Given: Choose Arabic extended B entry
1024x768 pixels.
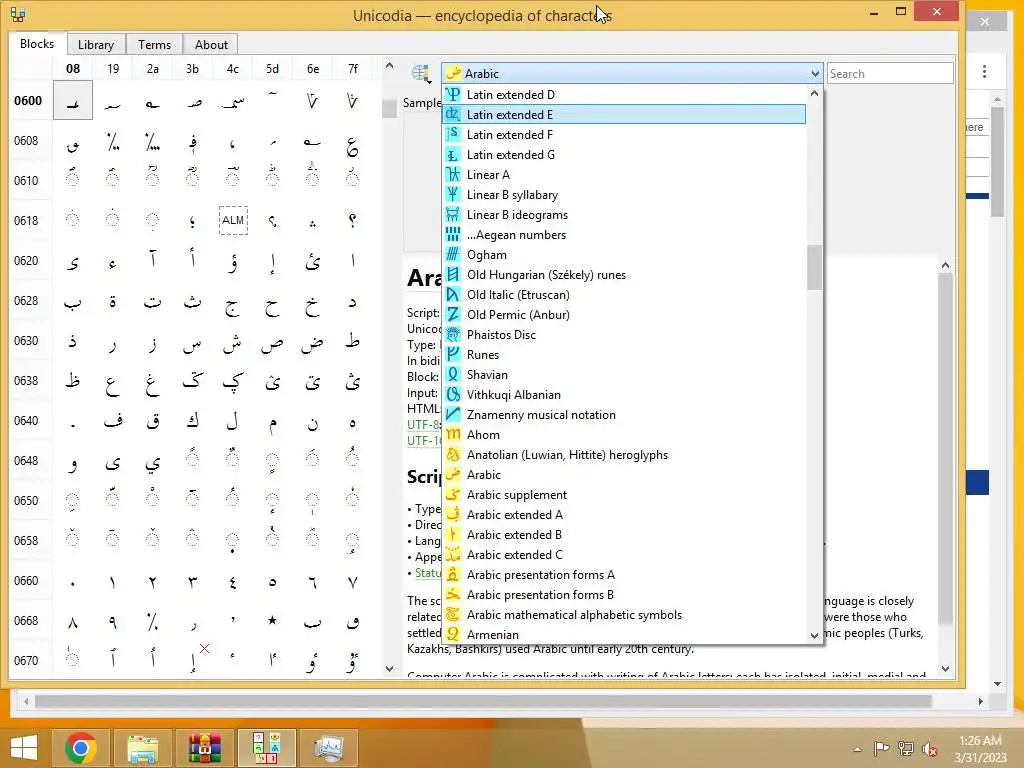Looking at the screenshot, I should [624, 535].
